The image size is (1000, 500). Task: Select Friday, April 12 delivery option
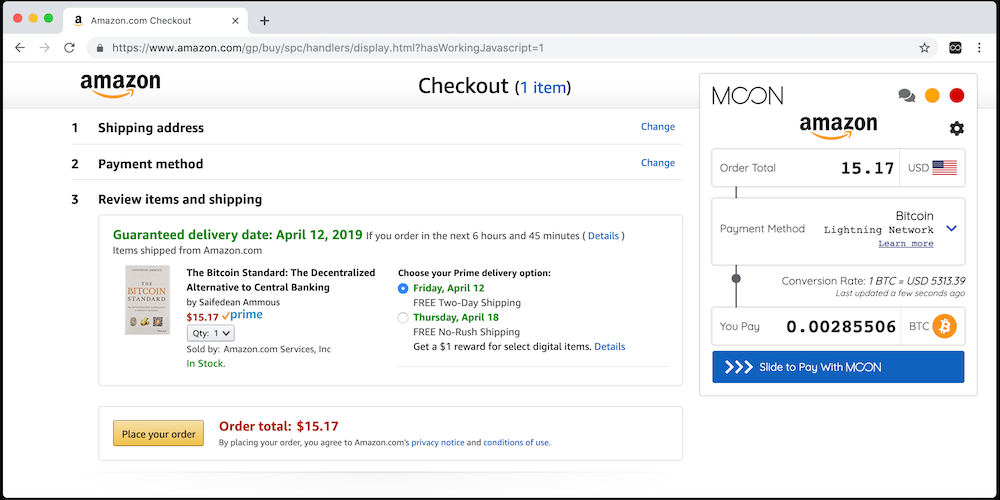tap(403, 288)
